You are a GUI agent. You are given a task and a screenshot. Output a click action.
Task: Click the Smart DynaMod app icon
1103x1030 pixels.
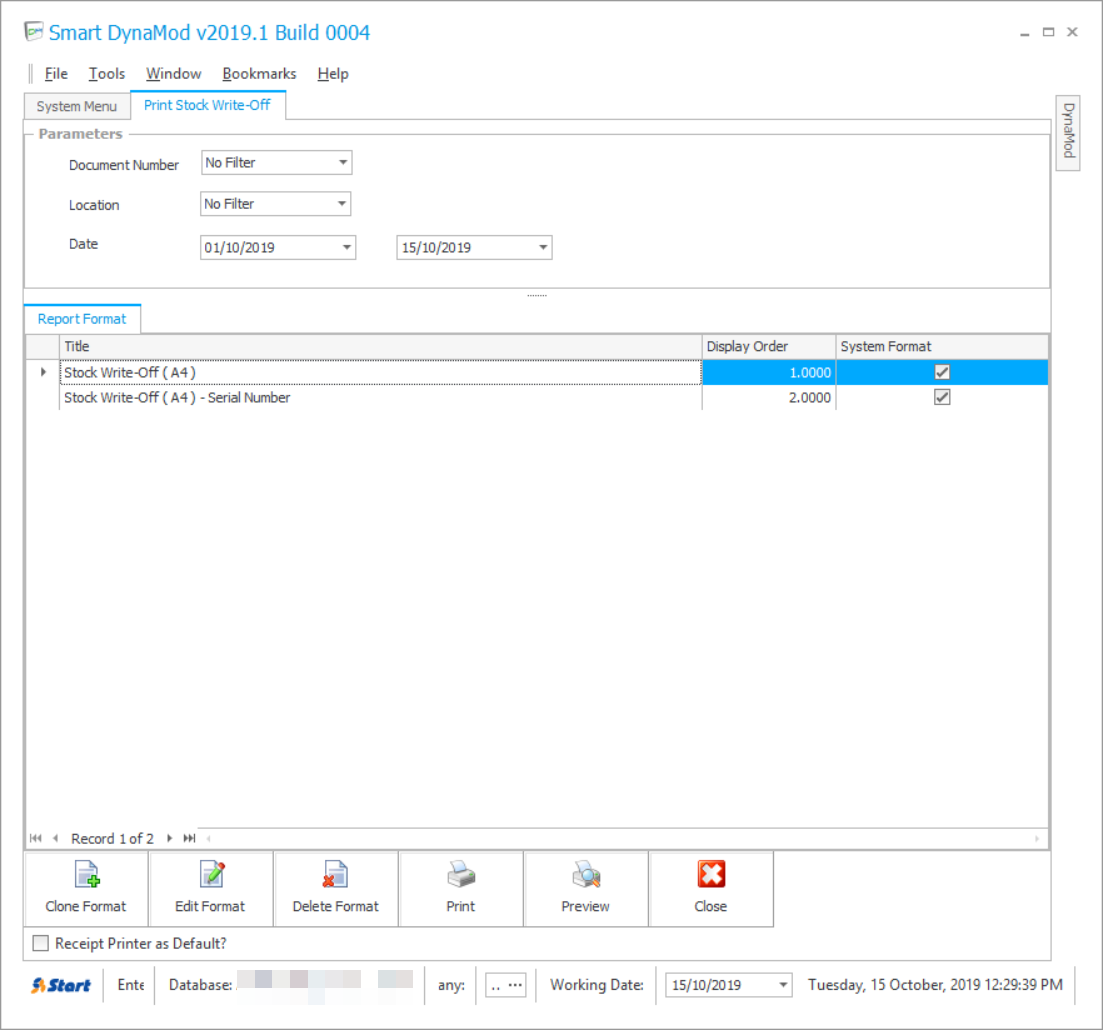click(34, 32)
